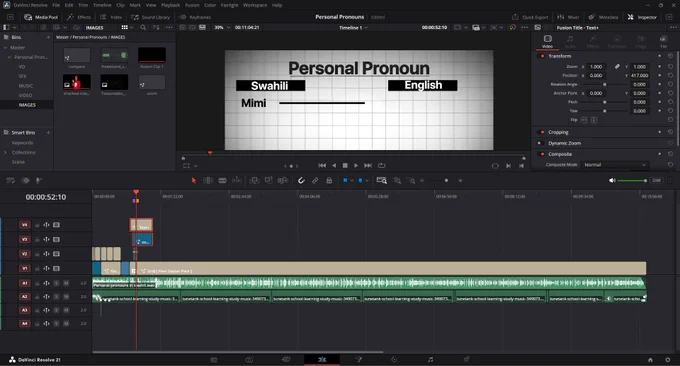Adjust the Pitch slider in Inspector
Image resolution: width=680 pixels, height=366 pixels.
[x=605, y=102]
